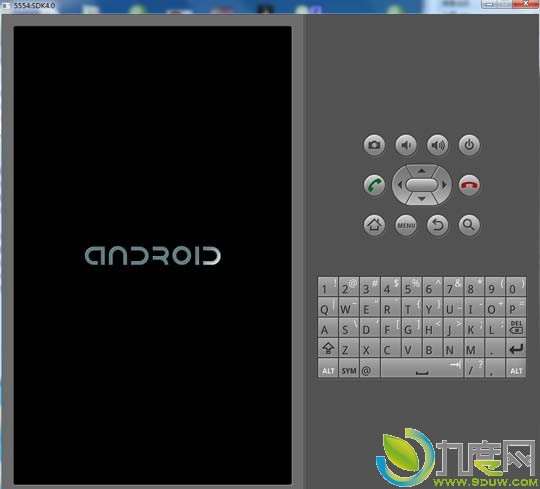Click the P key
The width and height of the screenshot is (540, 489).
click(516, 307)
